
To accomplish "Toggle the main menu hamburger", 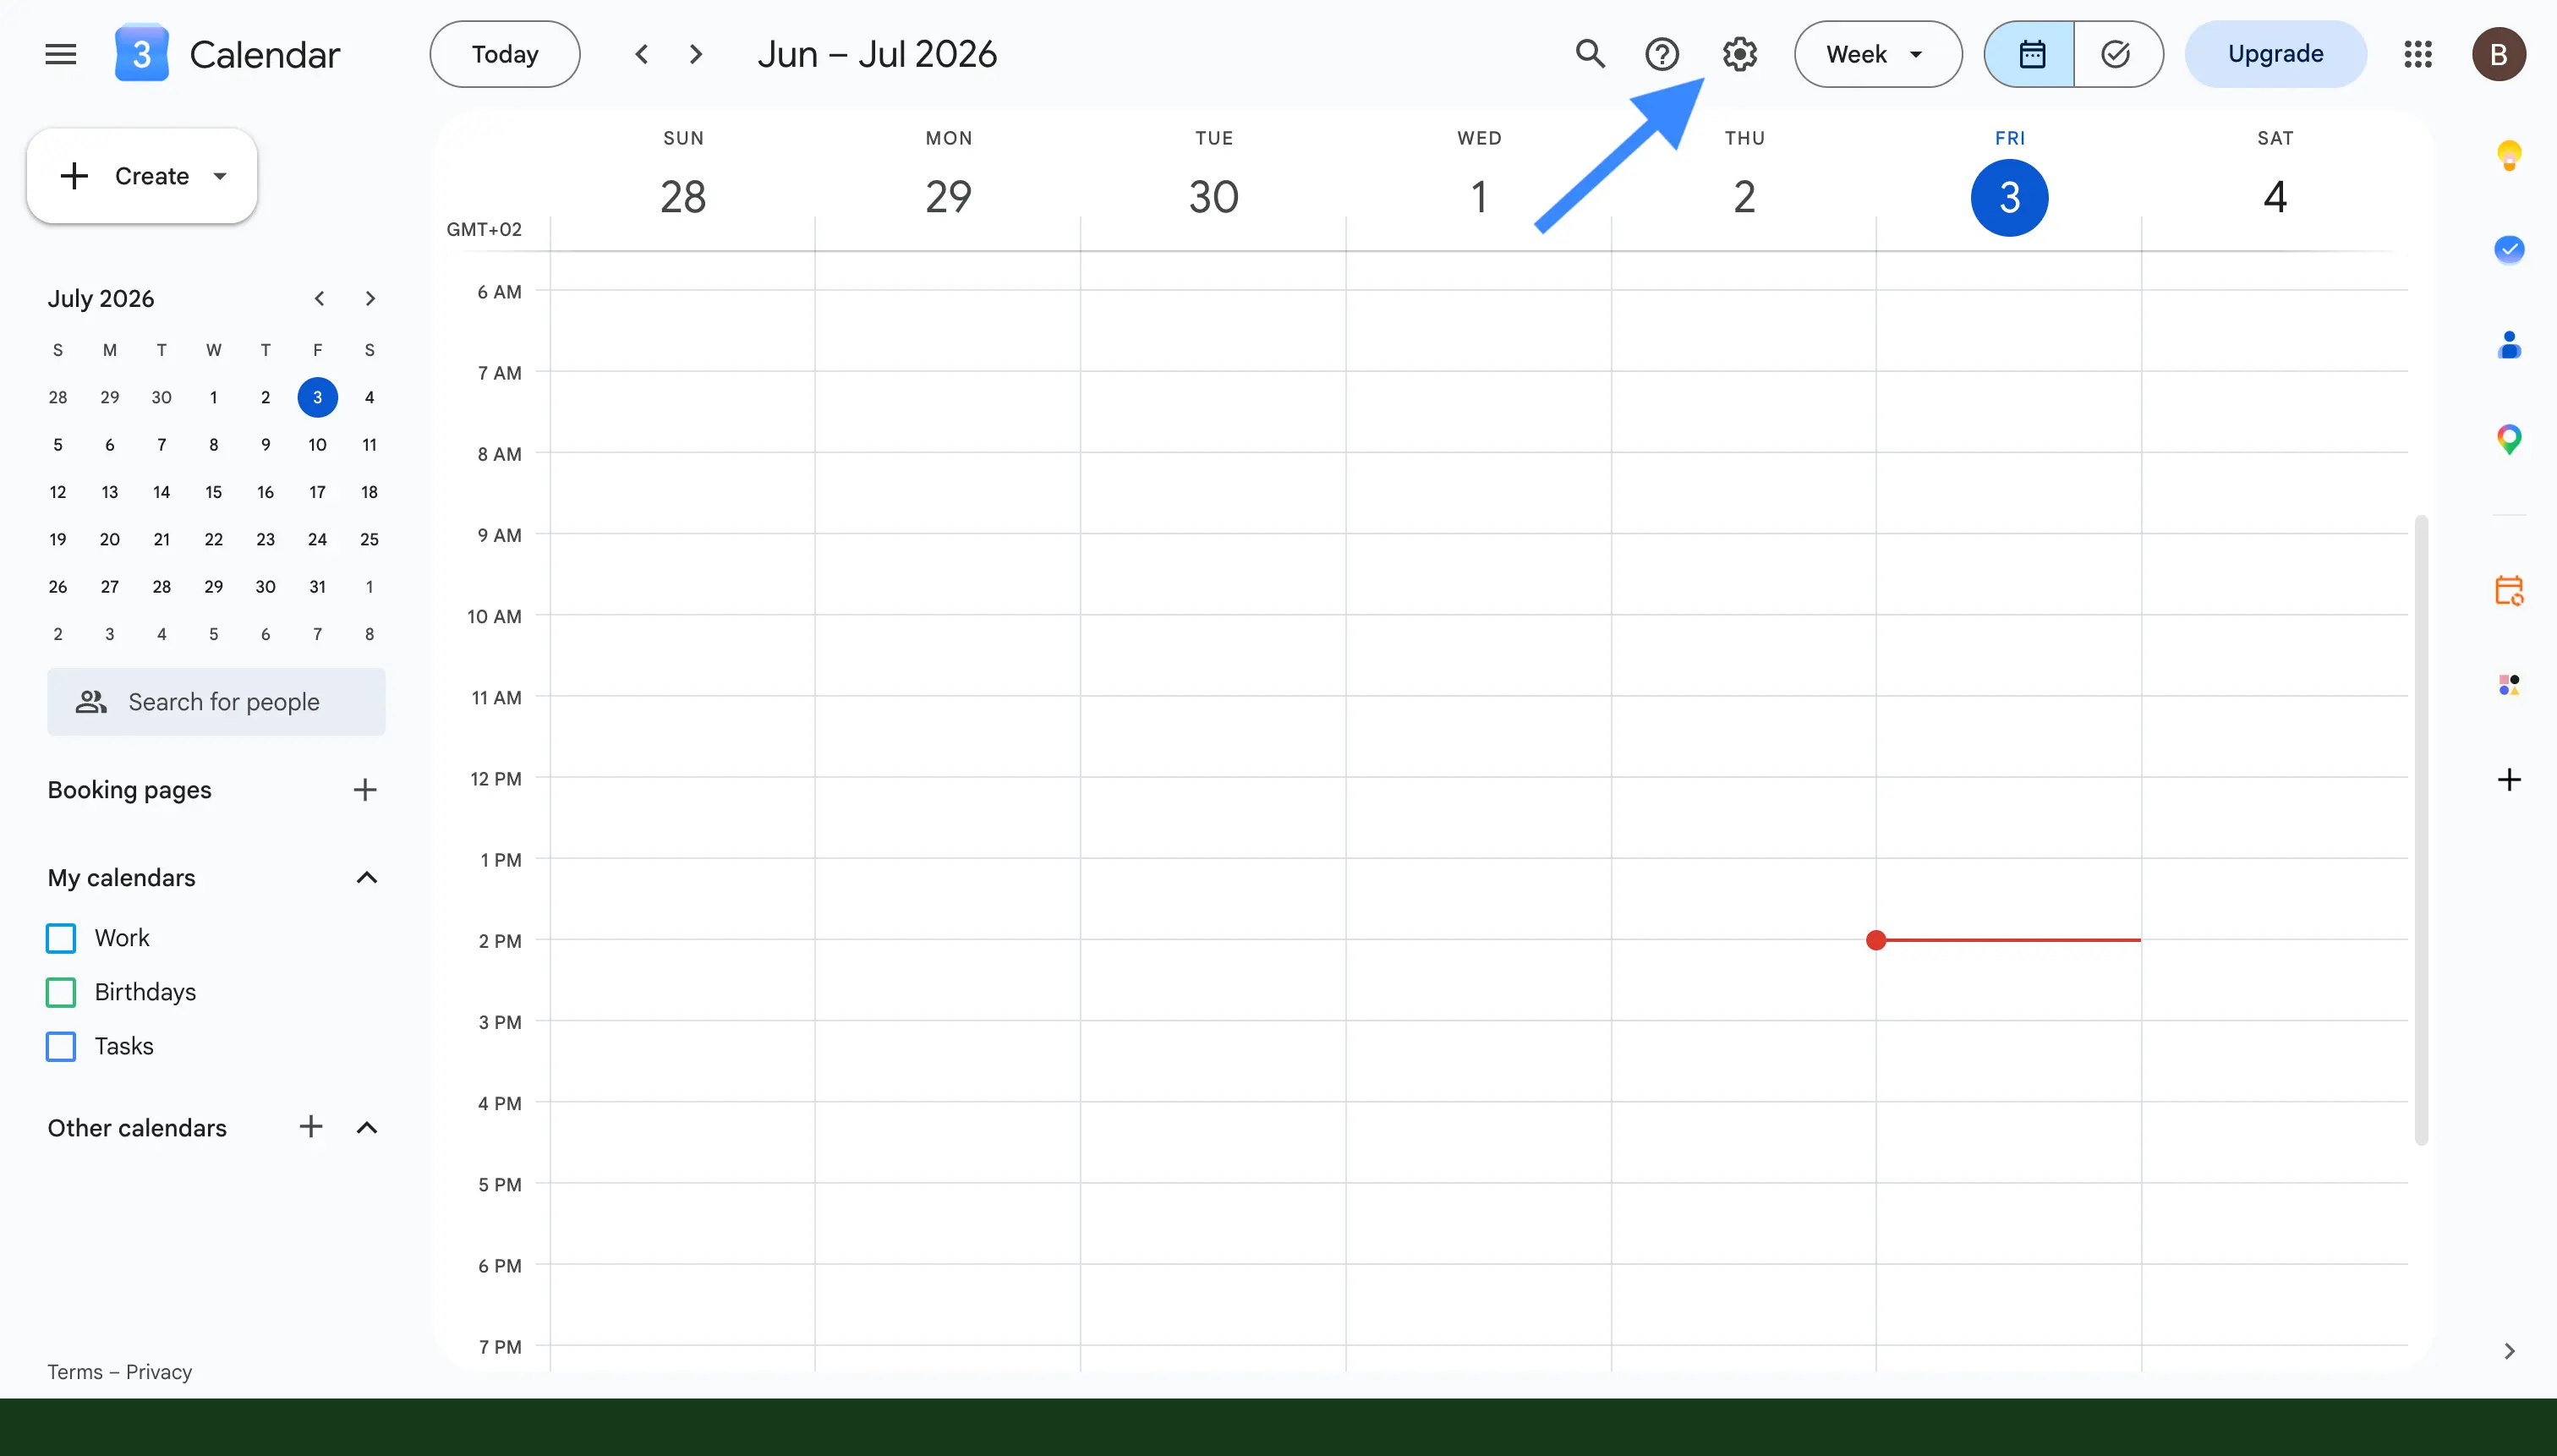I will (61, 54).
